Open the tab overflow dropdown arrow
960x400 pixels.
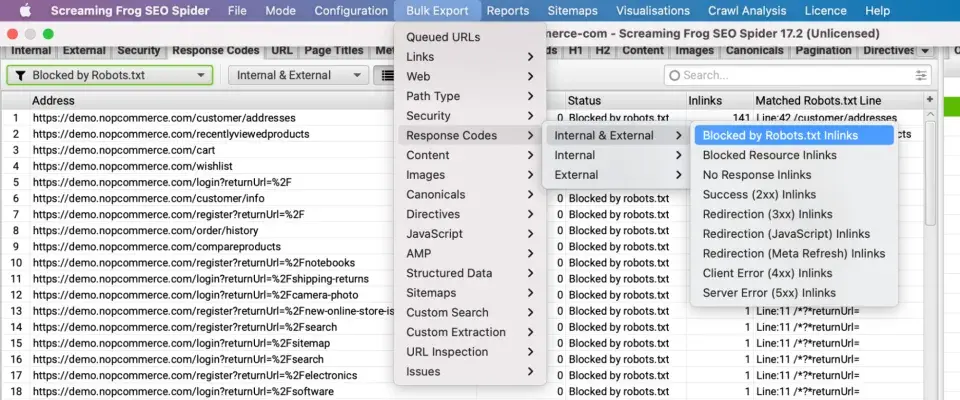[x=924, y=51]
